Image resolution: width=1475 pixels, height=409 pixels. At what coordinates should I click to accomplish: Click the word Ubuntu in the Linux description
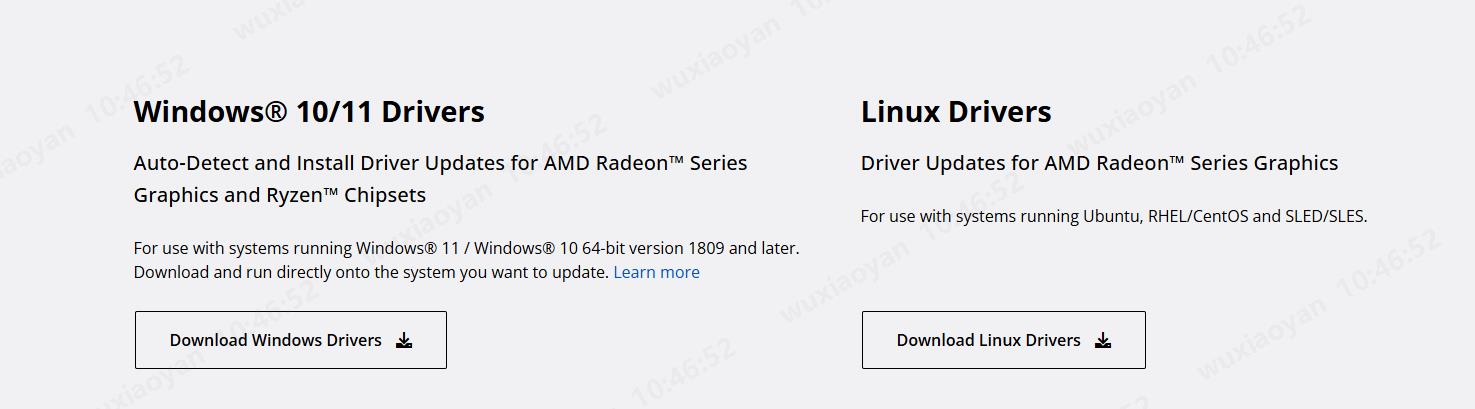point(1112,216)
